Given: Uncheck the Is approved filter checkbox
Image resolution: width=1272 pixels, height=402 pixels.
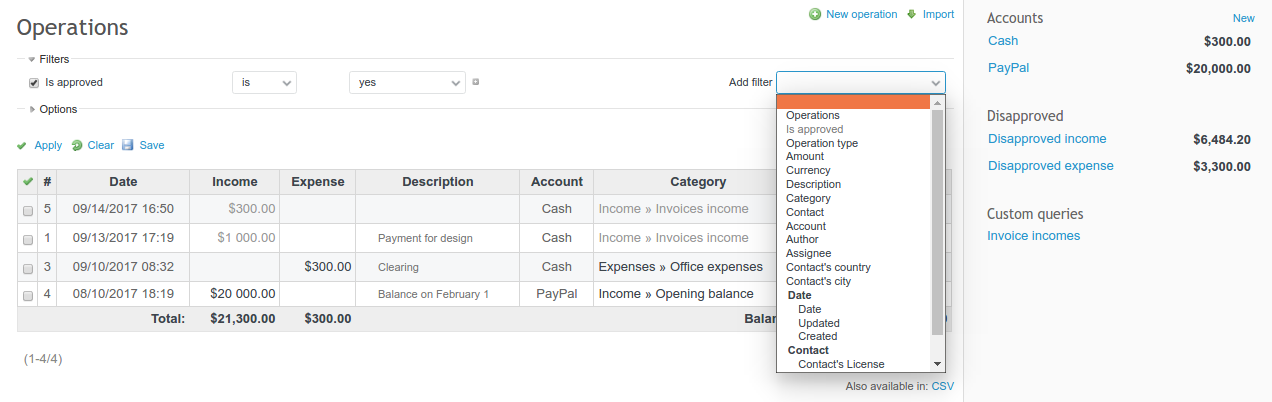Looking at the screenshot, I should (34, 83).
